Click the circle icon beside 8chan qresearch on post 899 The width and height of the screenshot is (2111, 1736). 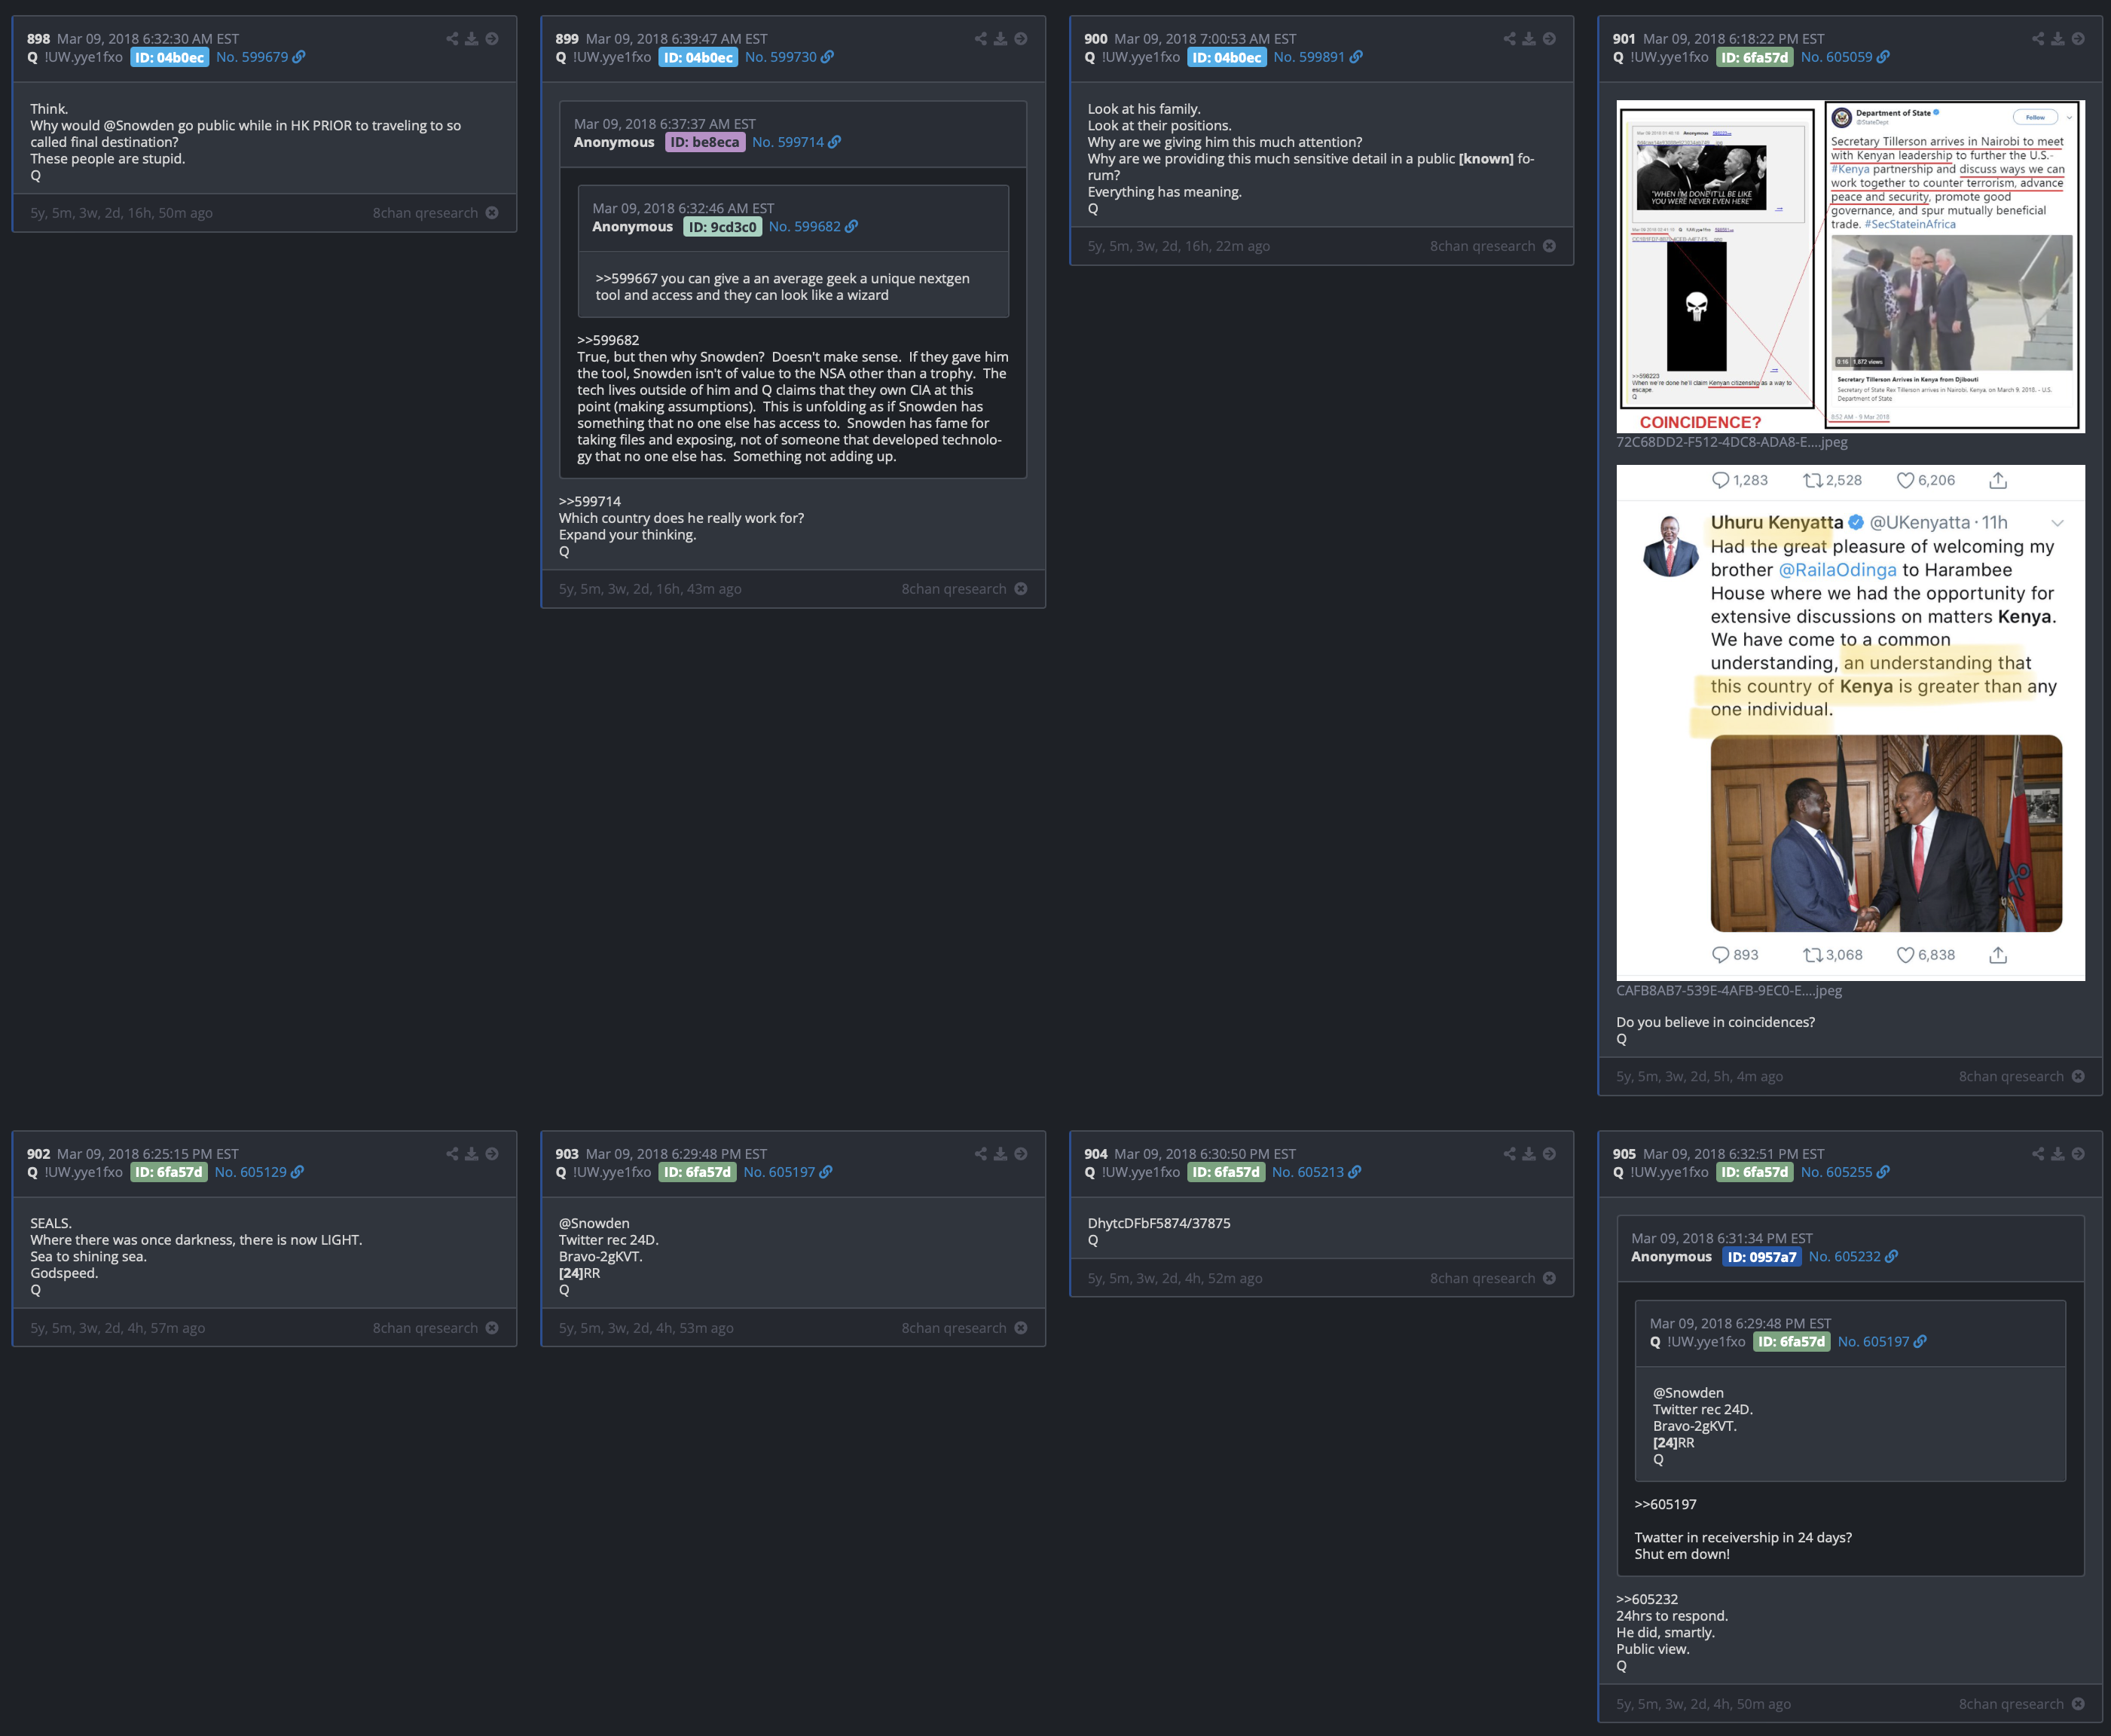click(x=1021, y=589)
